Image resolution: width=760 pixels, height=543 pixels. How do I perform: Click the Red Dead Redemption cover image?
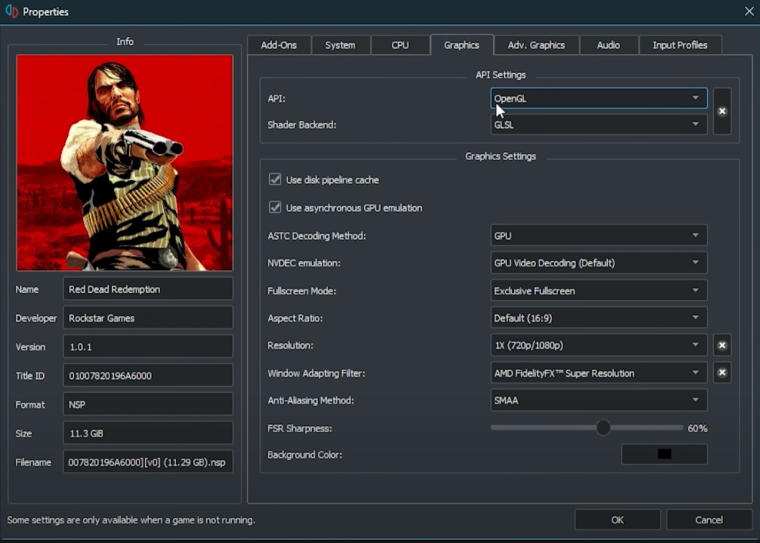click(x=125, y=162)
